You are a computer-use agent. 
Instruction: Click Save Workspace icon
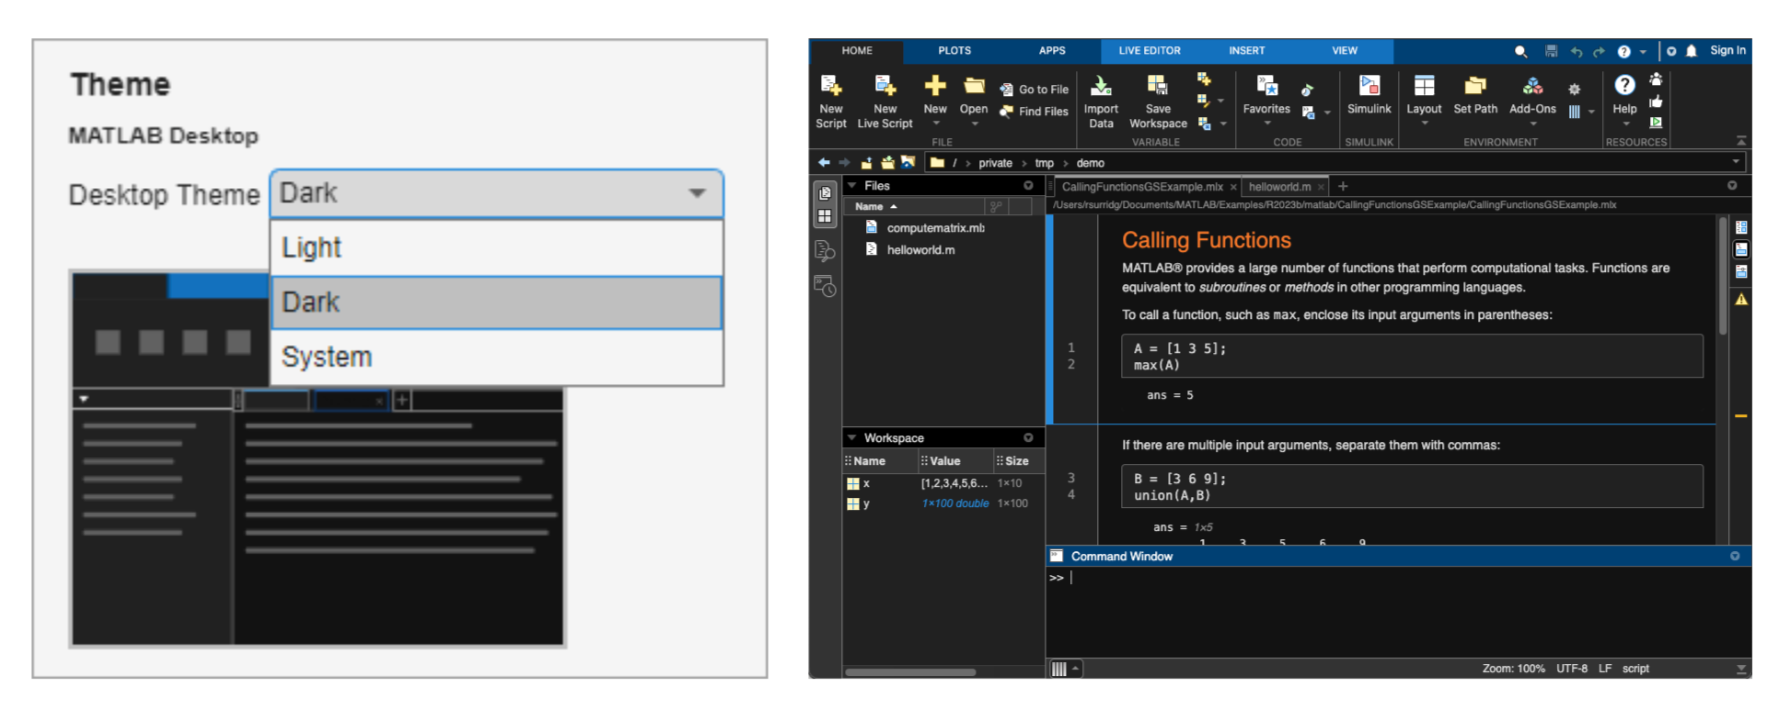(x=1157, y=86)
